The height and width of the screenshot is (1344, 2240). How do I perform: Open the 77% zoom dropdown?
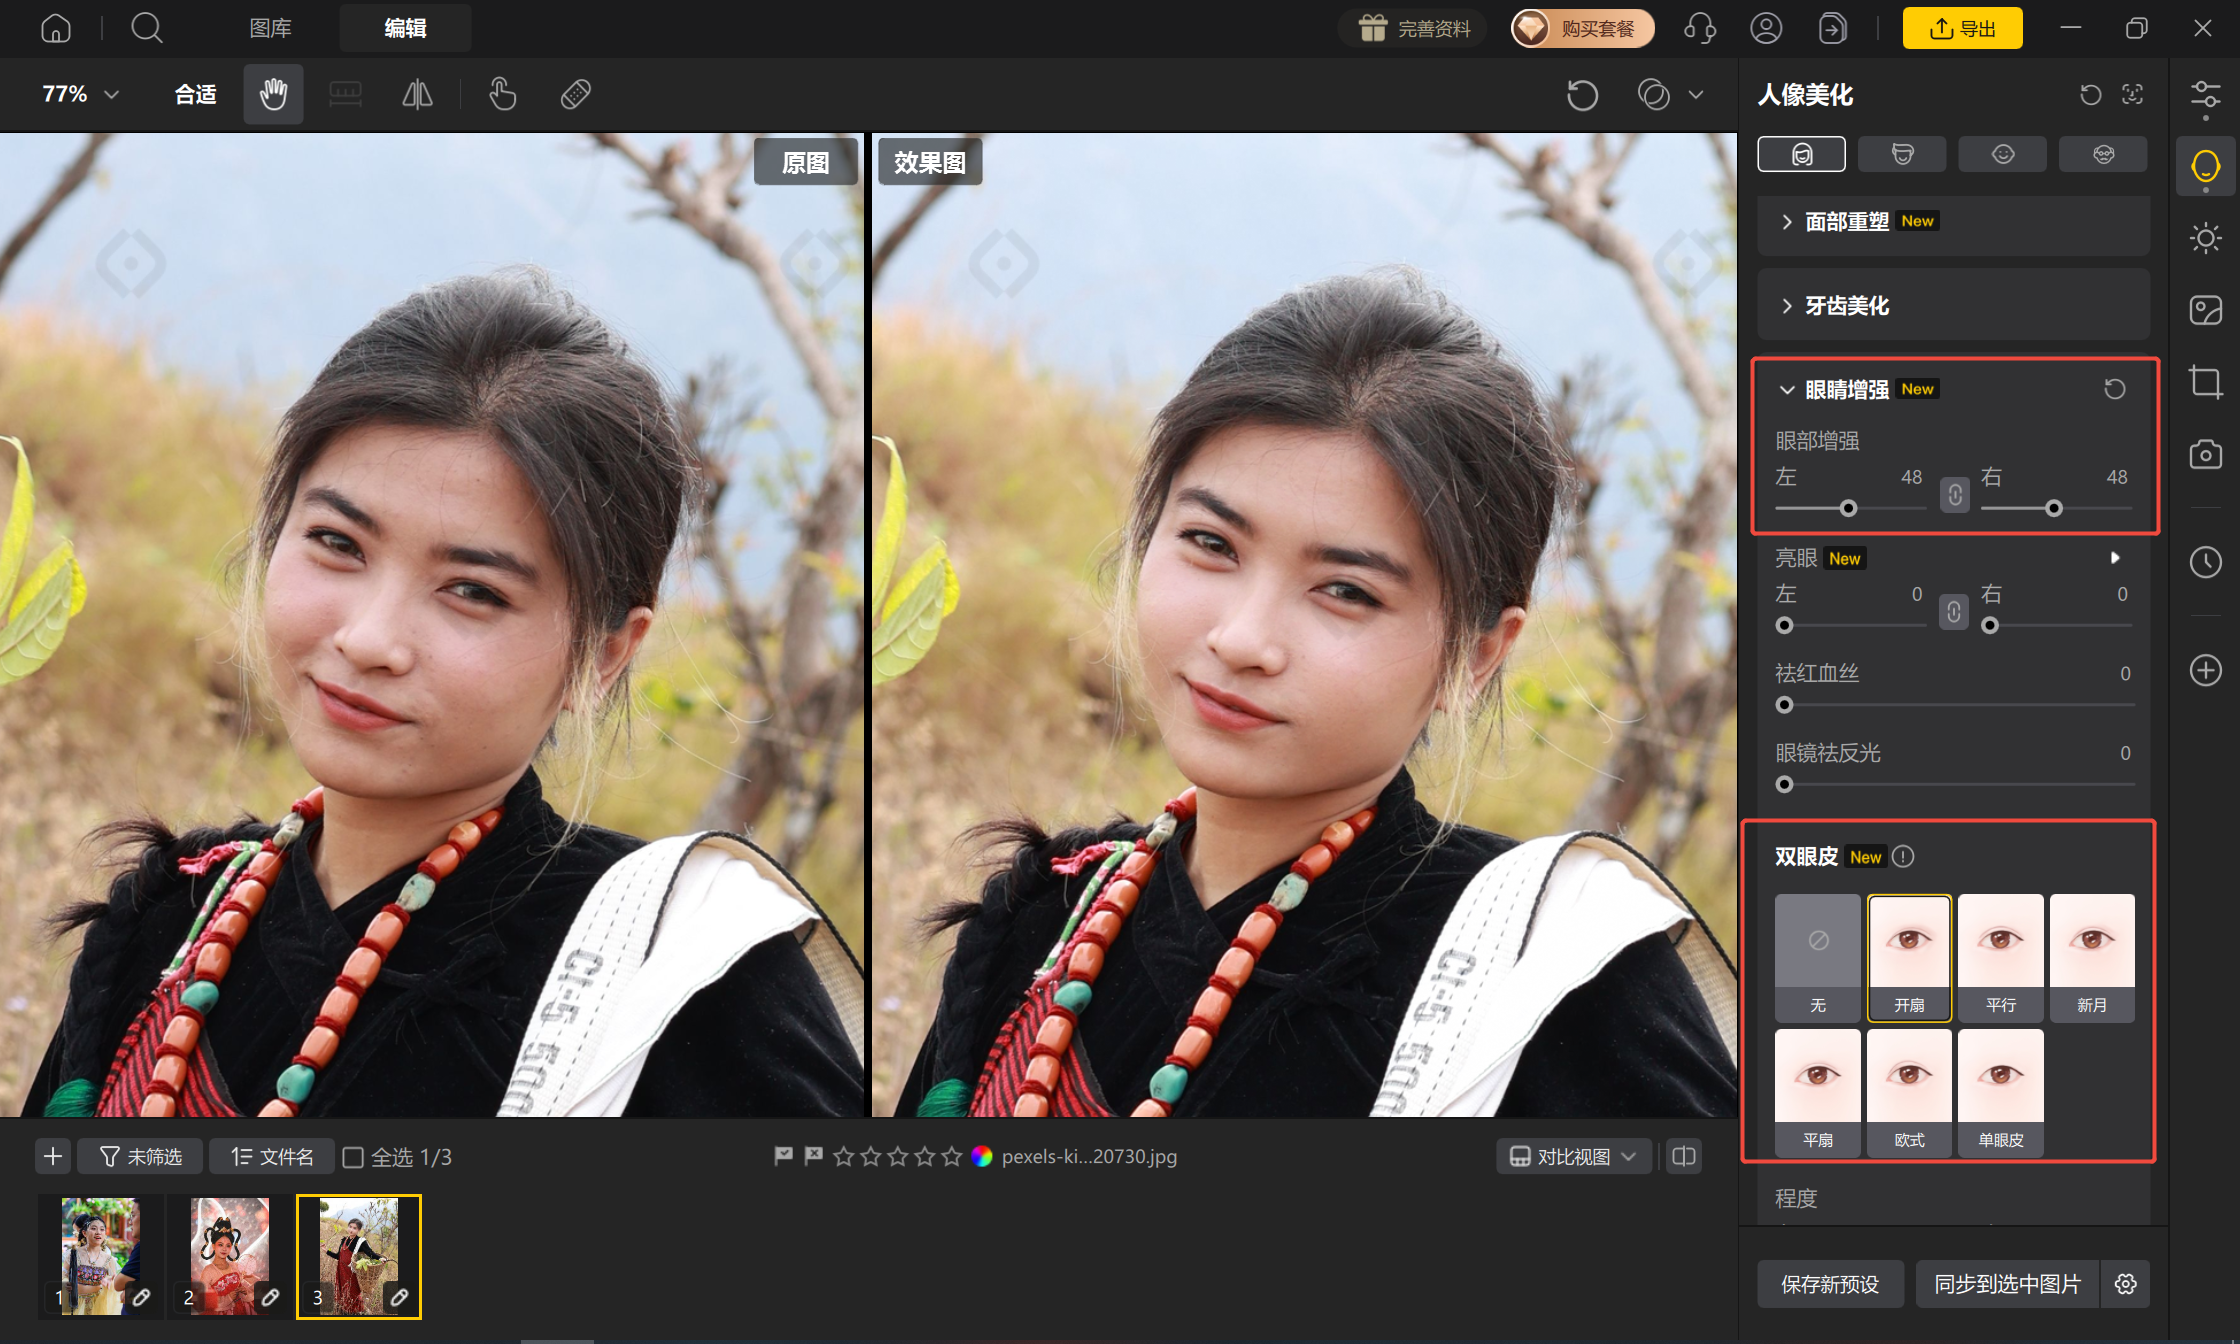click(80, 94)
